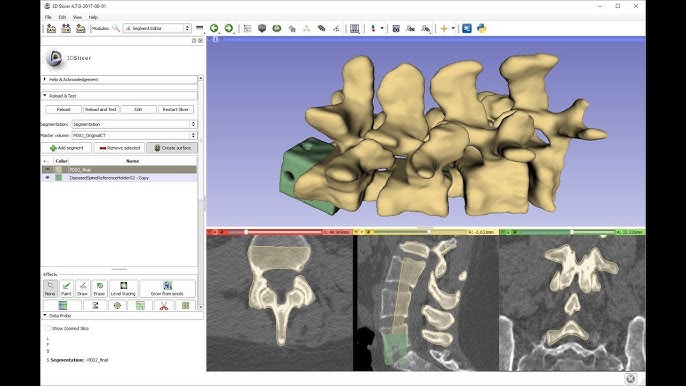Select the None effect
686x386 pixels.
click(50, 288)
